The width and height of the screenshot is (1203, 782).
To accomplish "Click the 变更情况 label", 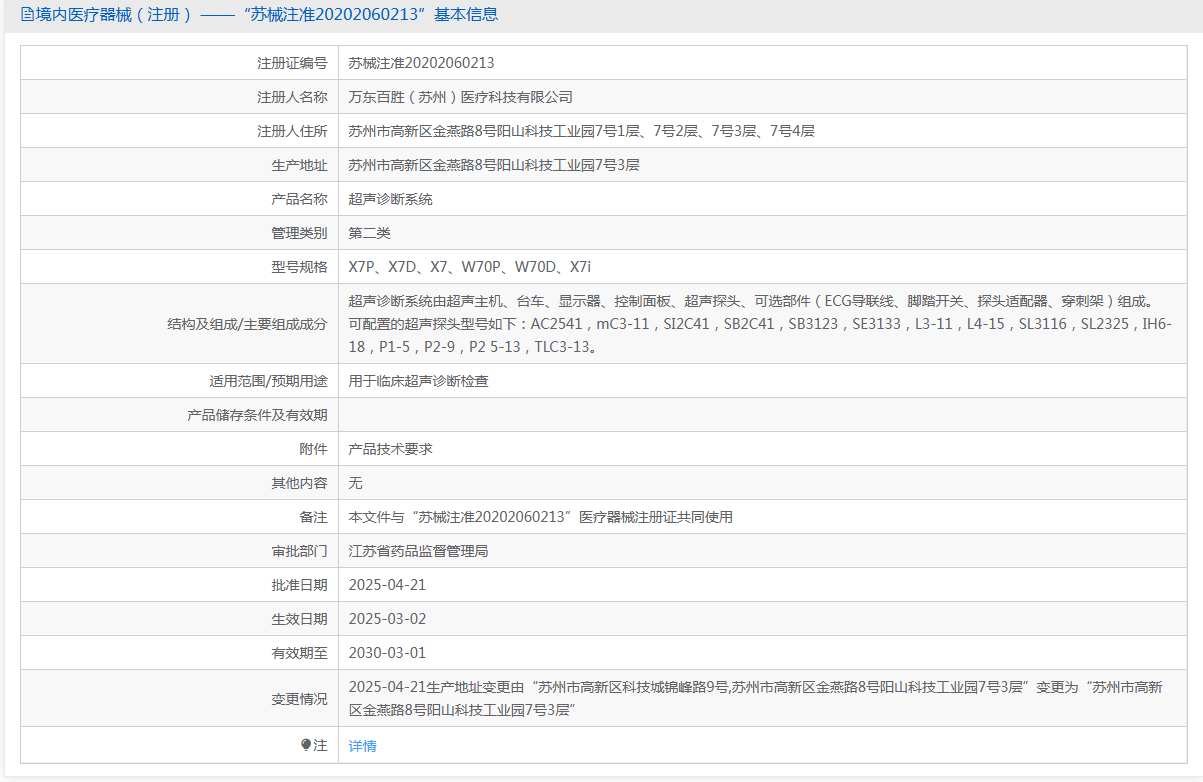I will pos(299,699).
